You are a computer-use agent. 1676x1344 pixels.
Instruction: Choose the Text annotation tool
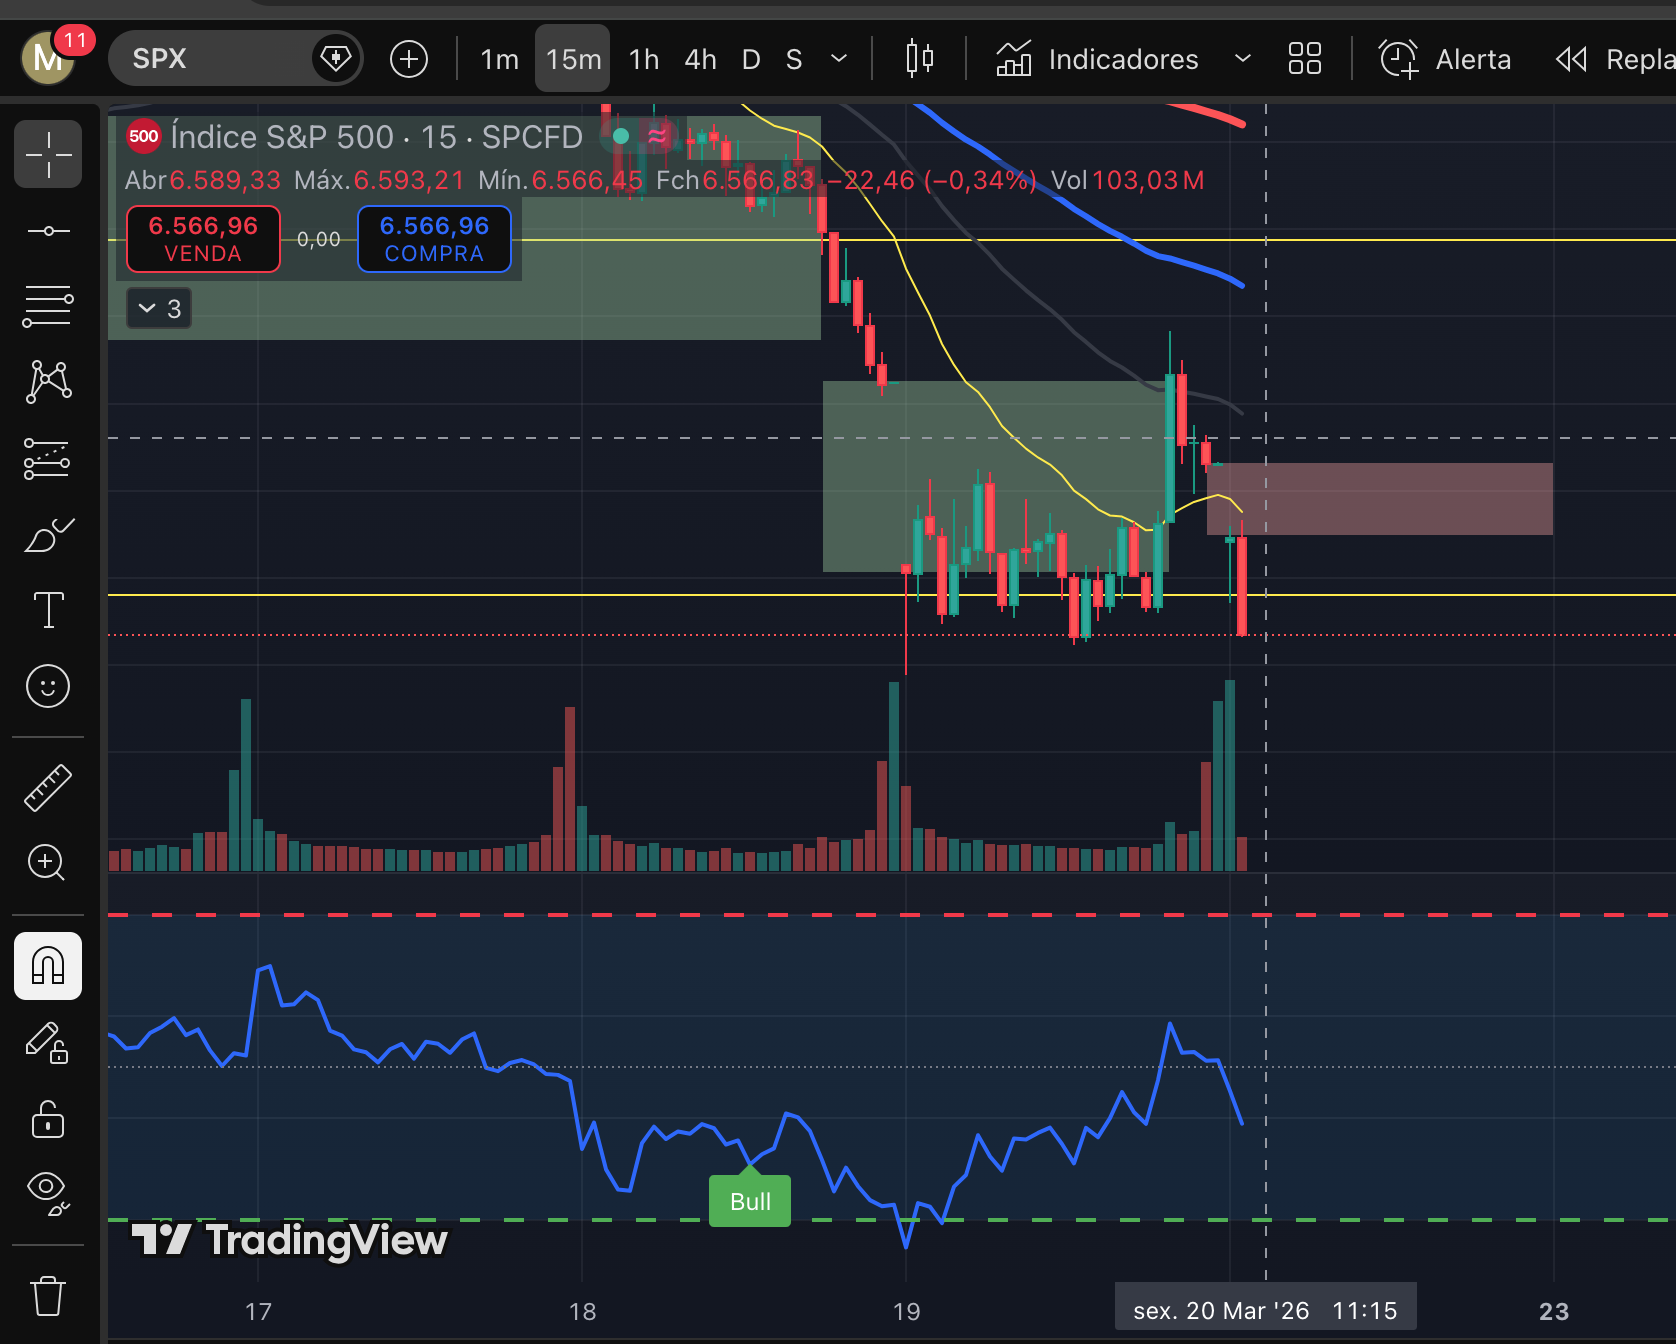pos(48,610)
